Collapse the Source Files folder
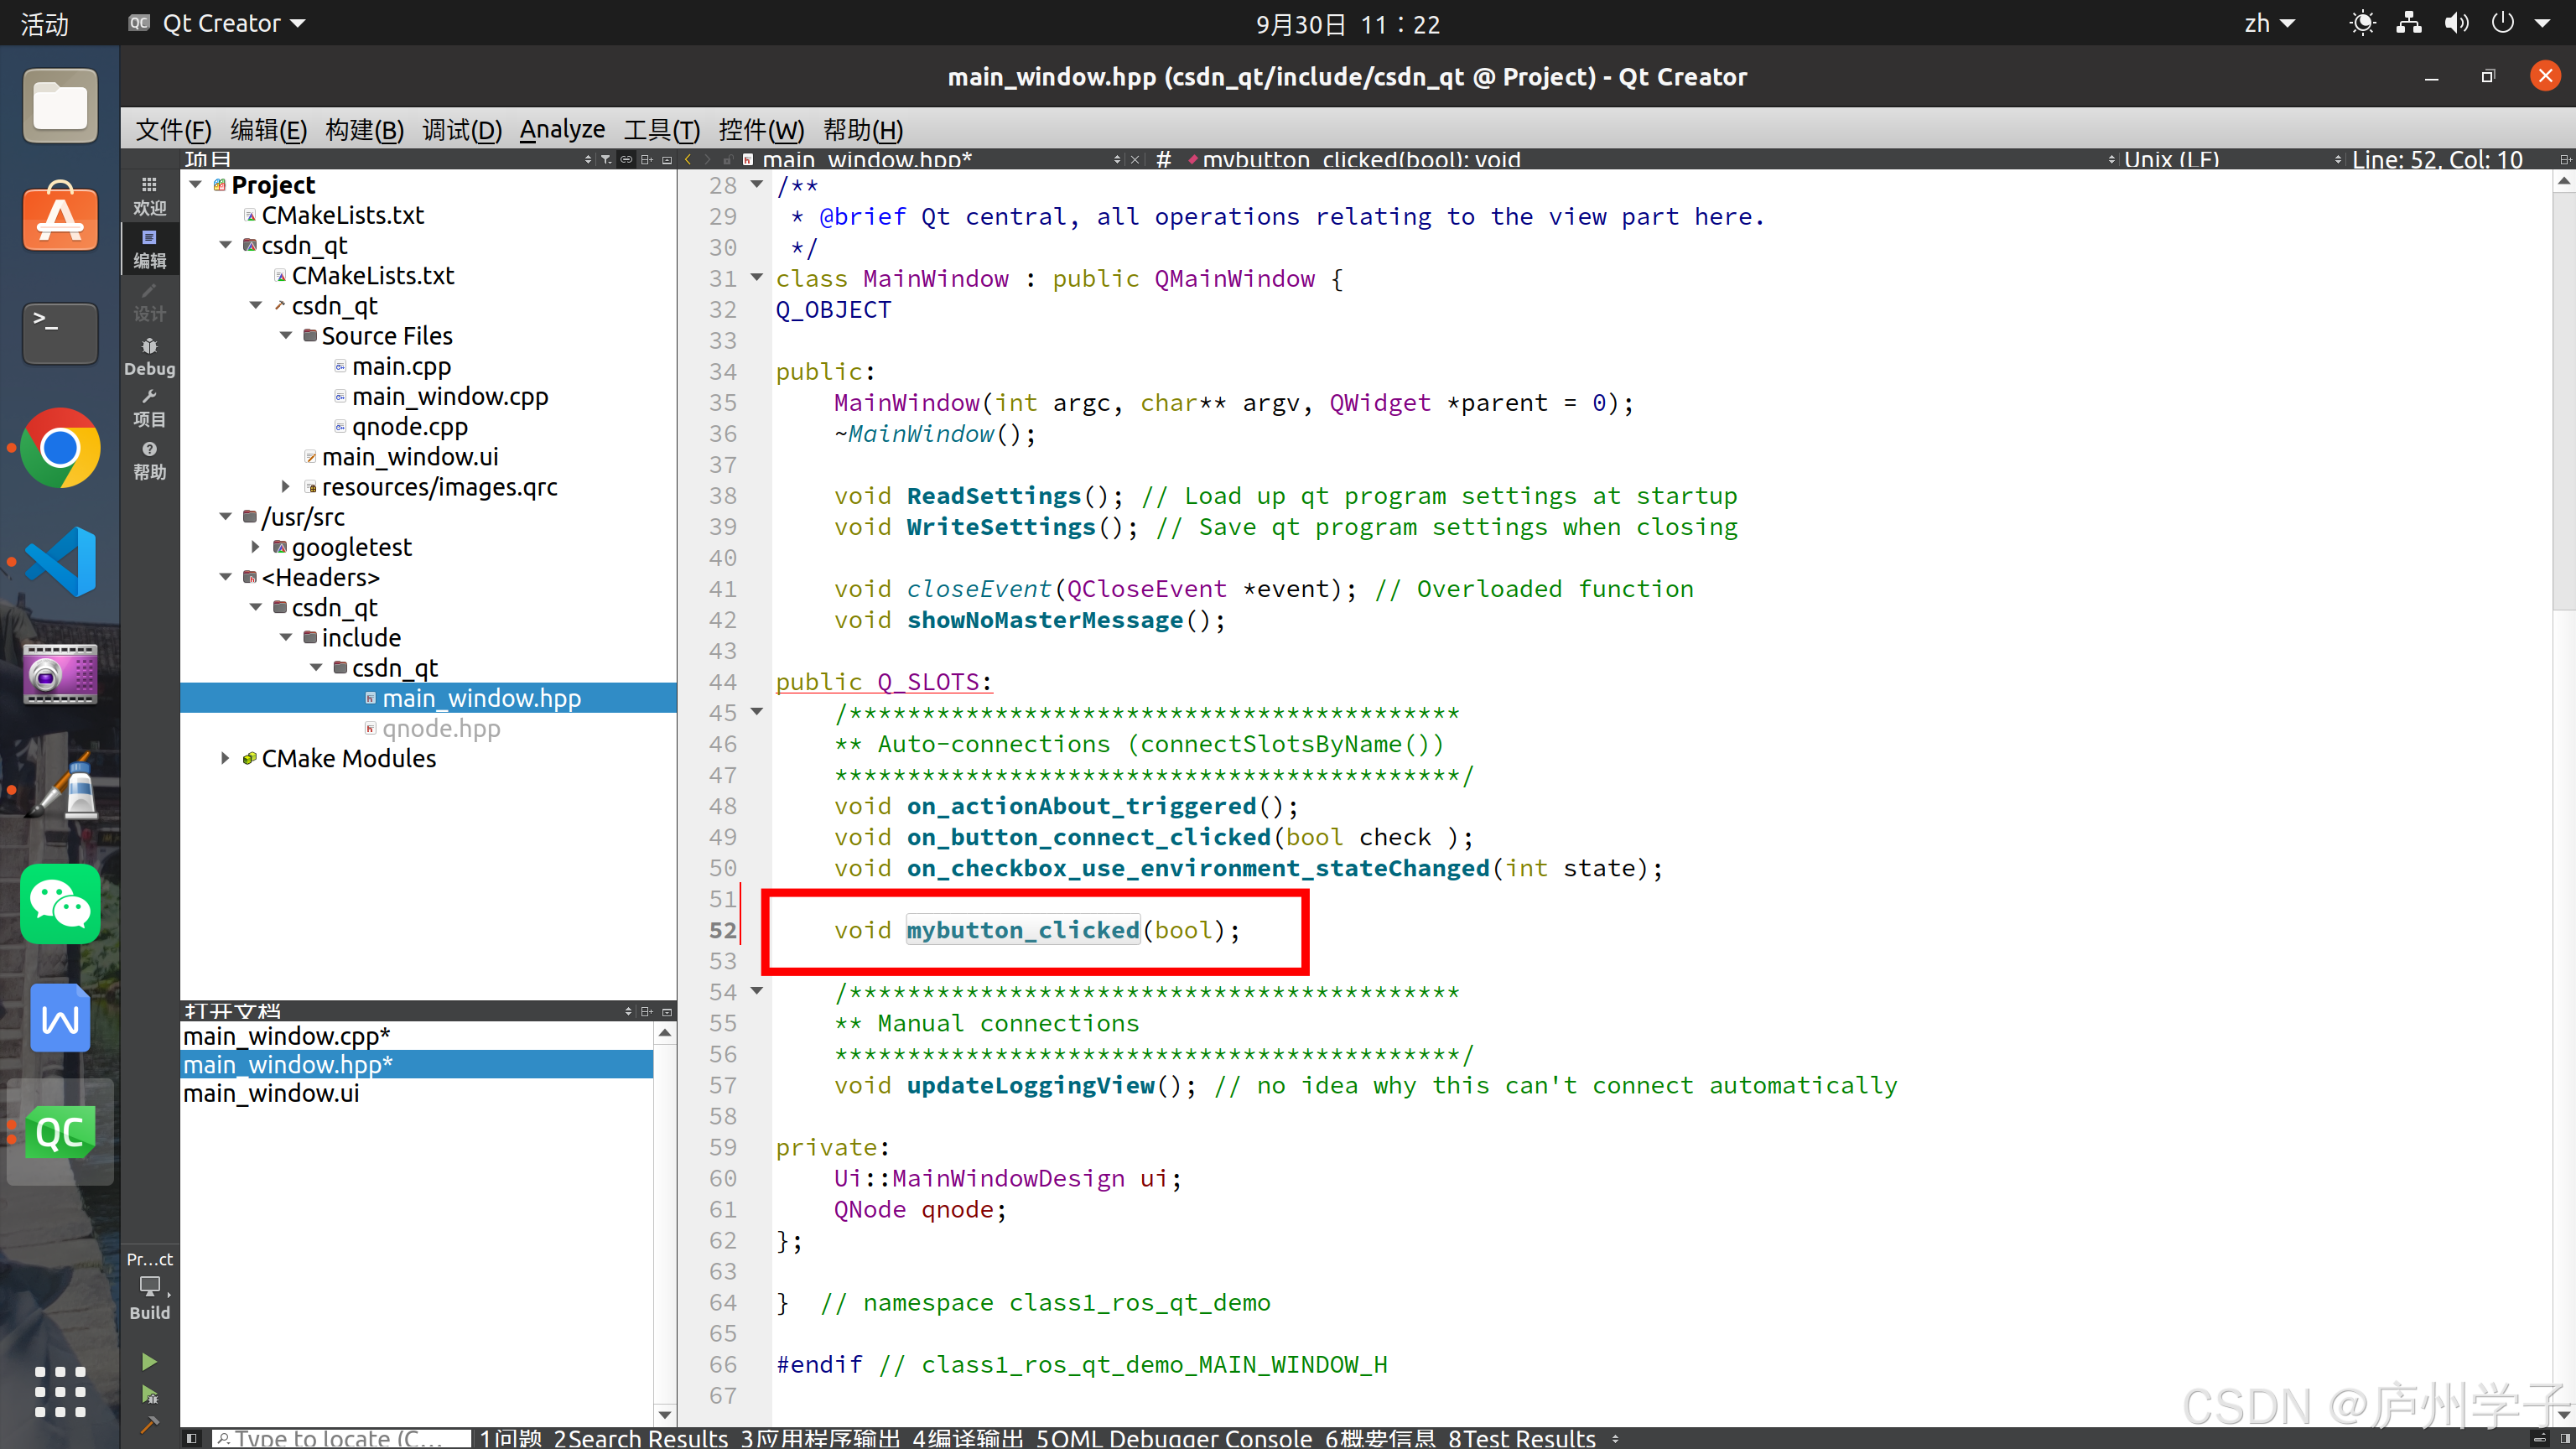Screen dimensions: 2576x1449 pyautogui.click(x=286, y=335)
